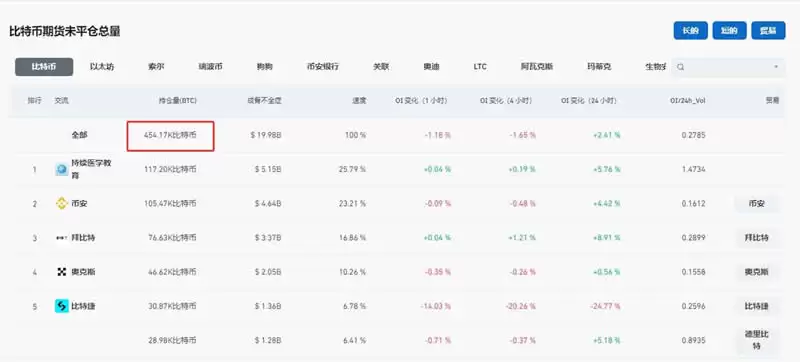Sort by OI/24h_Vol column header

click(x=688, y=101)
